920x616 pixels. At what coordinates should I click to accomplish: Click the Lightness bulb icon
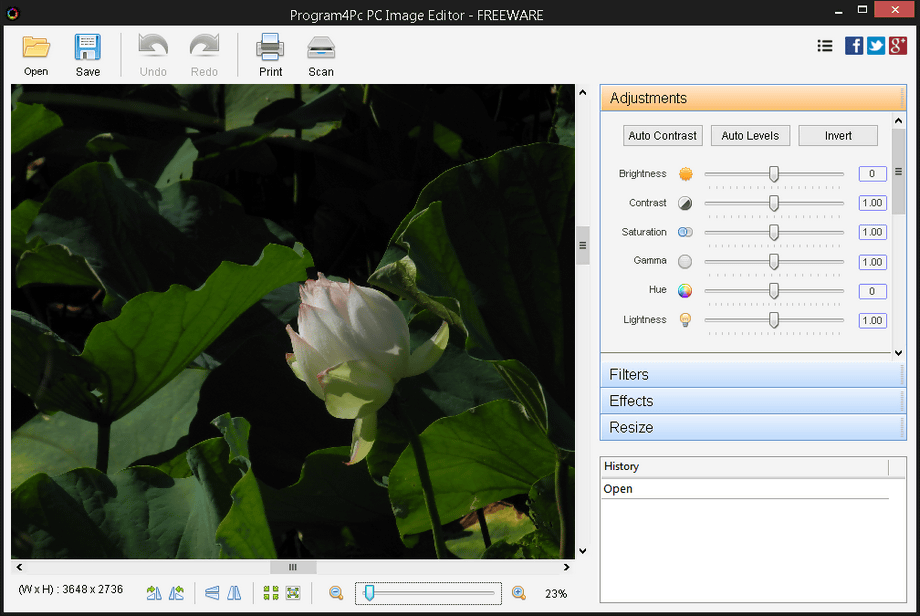[685, 320]
